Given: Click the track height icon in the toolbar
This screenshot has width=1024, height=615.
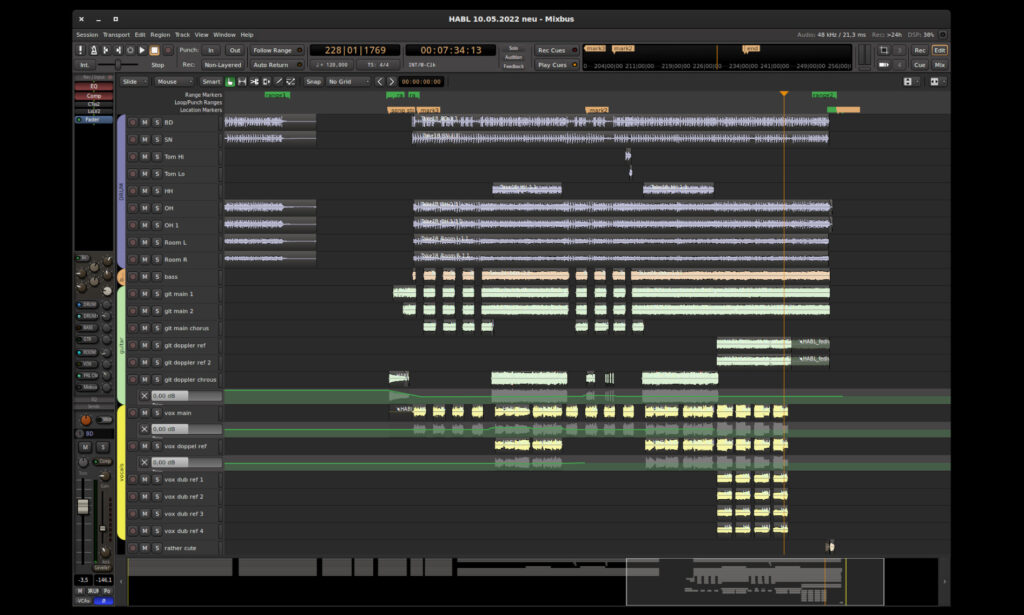Looking at the screenshot, I should pyautogui.click(x=907, y=82).
